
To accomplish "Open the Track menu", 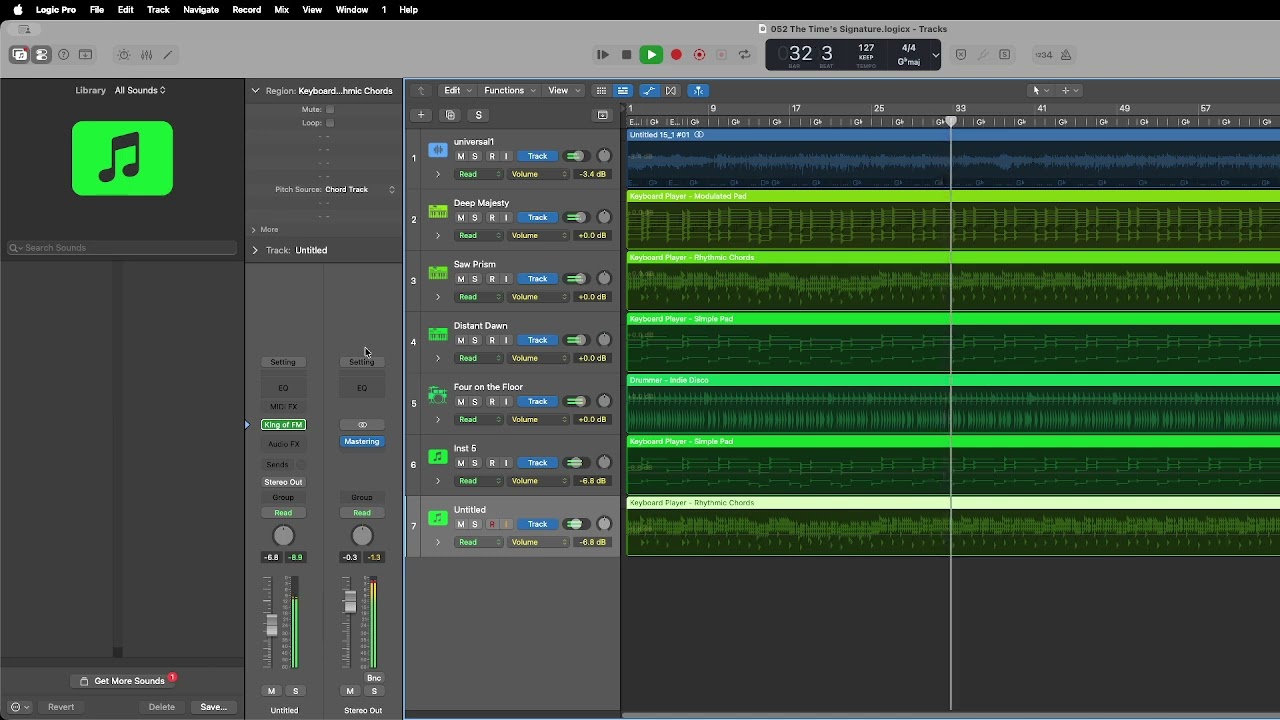I will coord(158,10).
